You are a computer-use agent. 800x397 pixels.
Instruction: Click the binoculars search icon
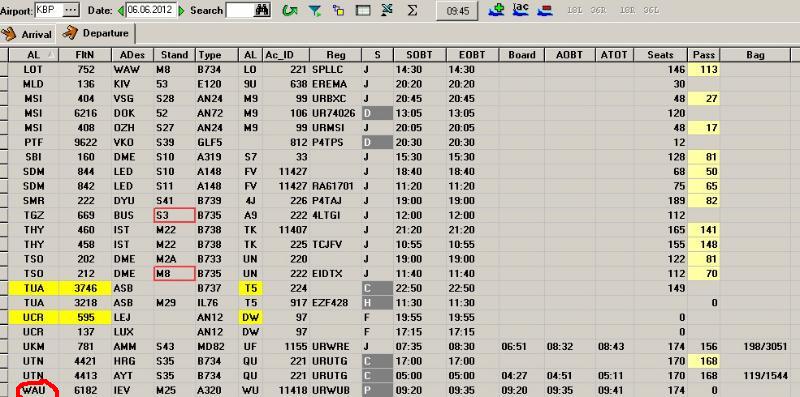(262, 10)
